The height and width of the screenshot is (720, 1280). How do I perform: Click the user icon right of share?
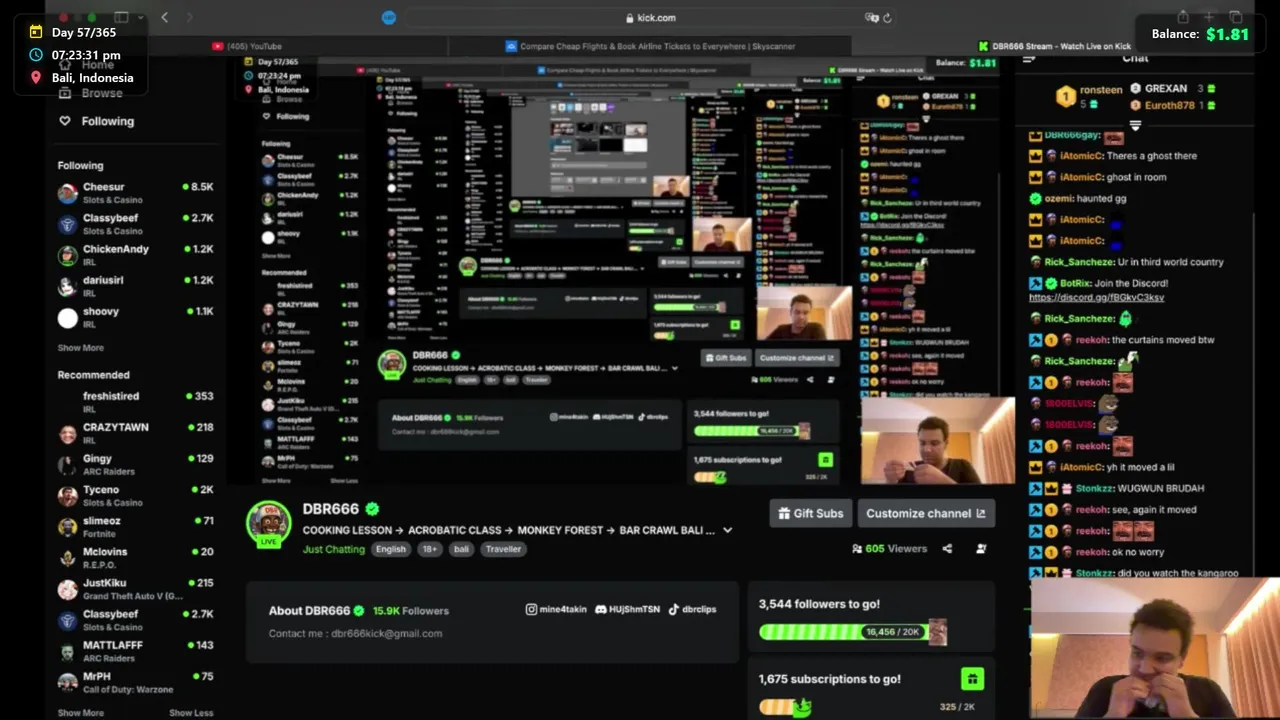click(x=981, y=548)
